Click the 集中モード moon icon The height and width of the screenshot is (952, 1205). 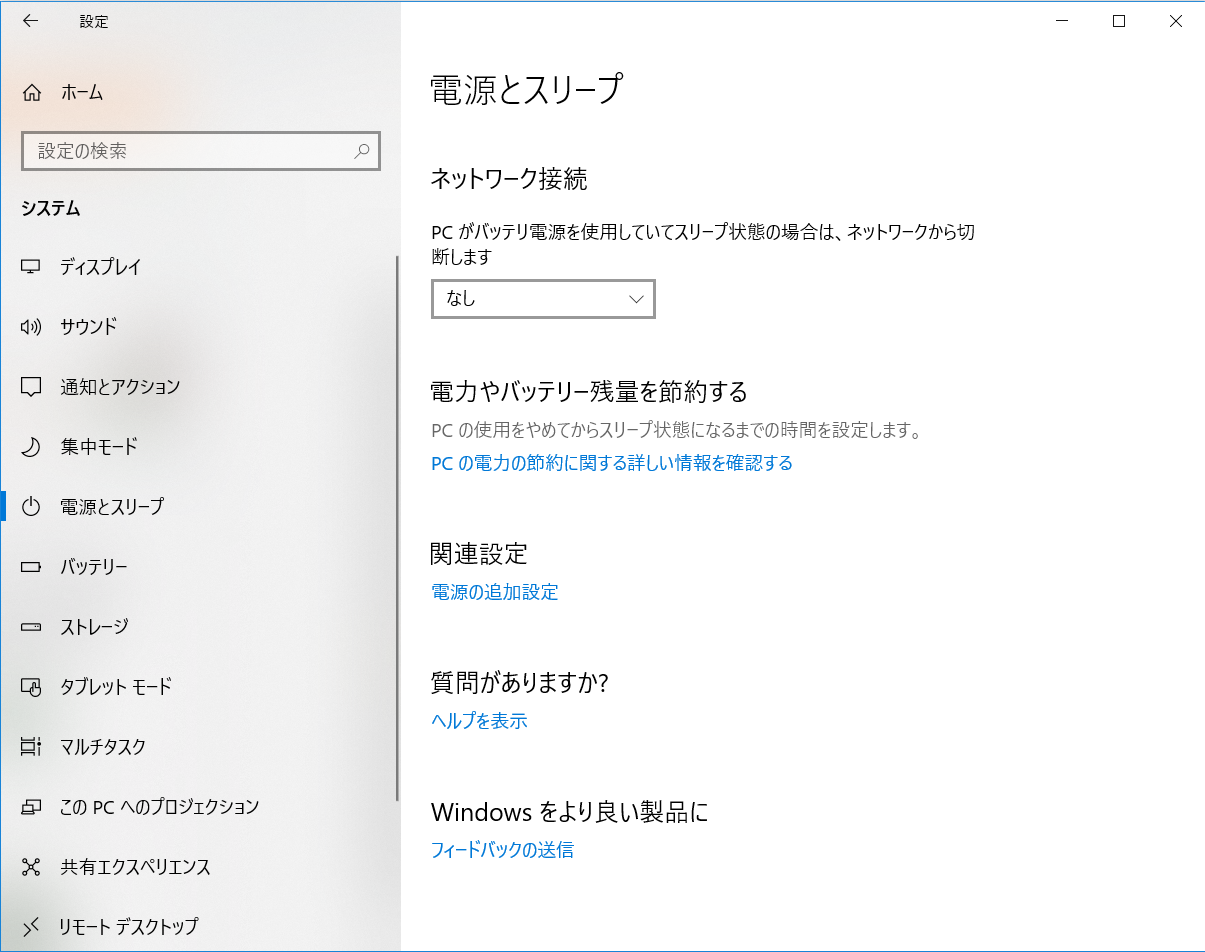point(31,447)
